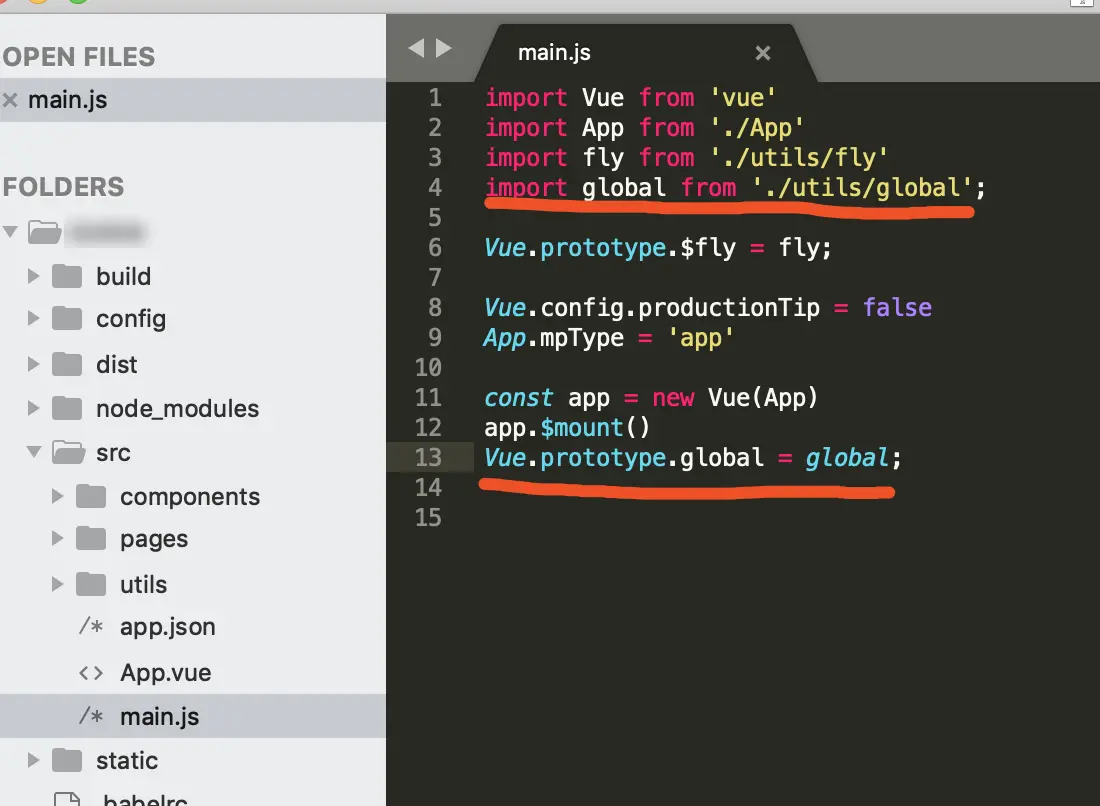
Task: Close the main.js editor tab
Action: [763, 53]
